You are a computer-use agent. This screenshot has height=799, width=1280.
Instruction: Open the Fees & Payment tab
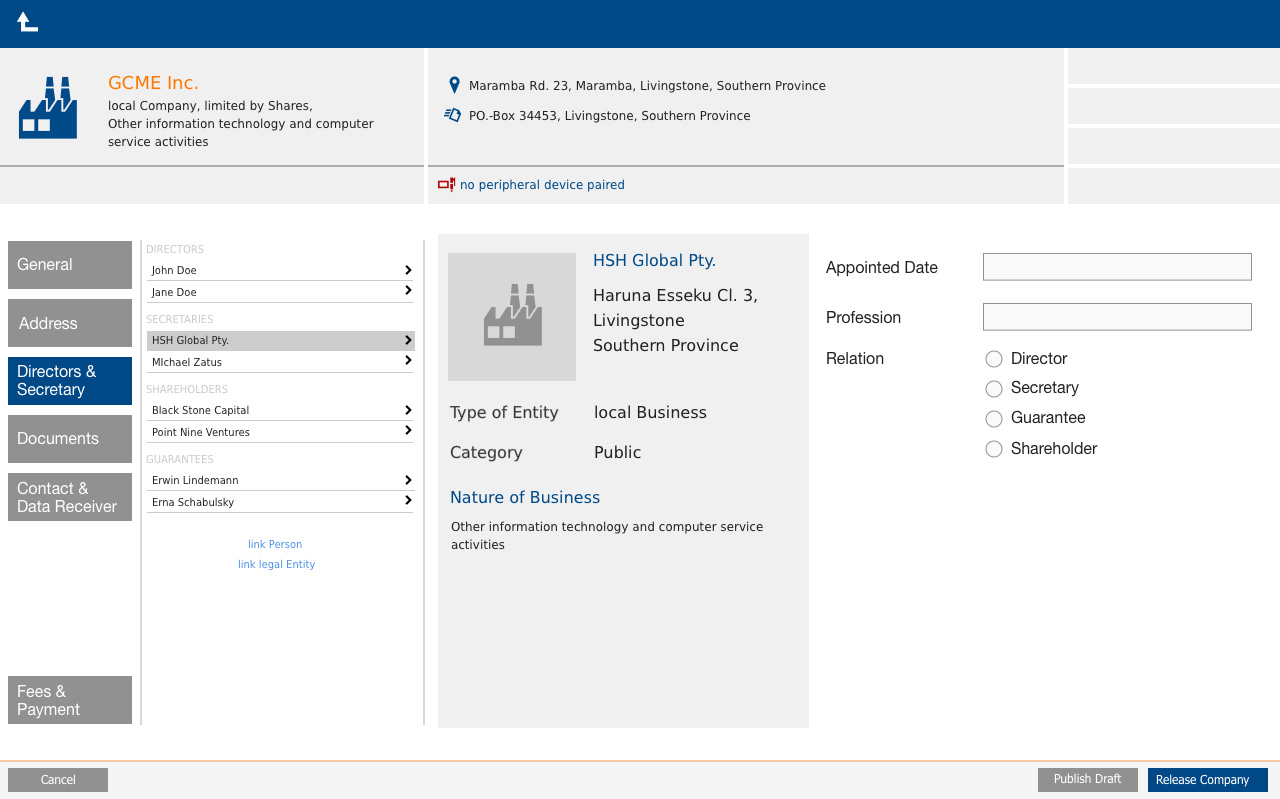(70, 700)
